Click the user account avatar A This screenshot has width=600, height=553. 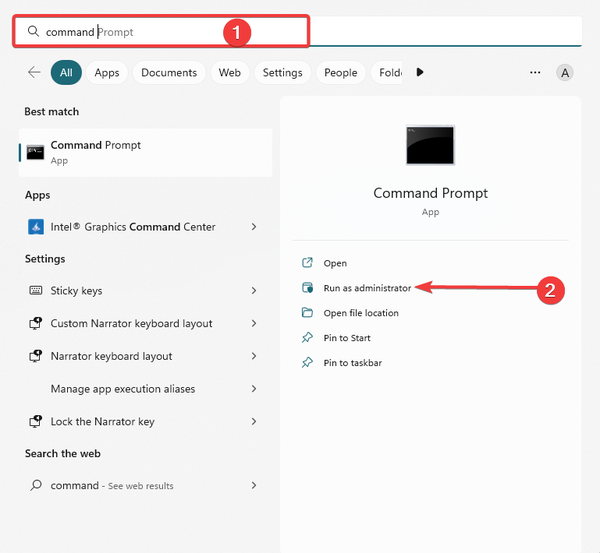pos(565,72)
